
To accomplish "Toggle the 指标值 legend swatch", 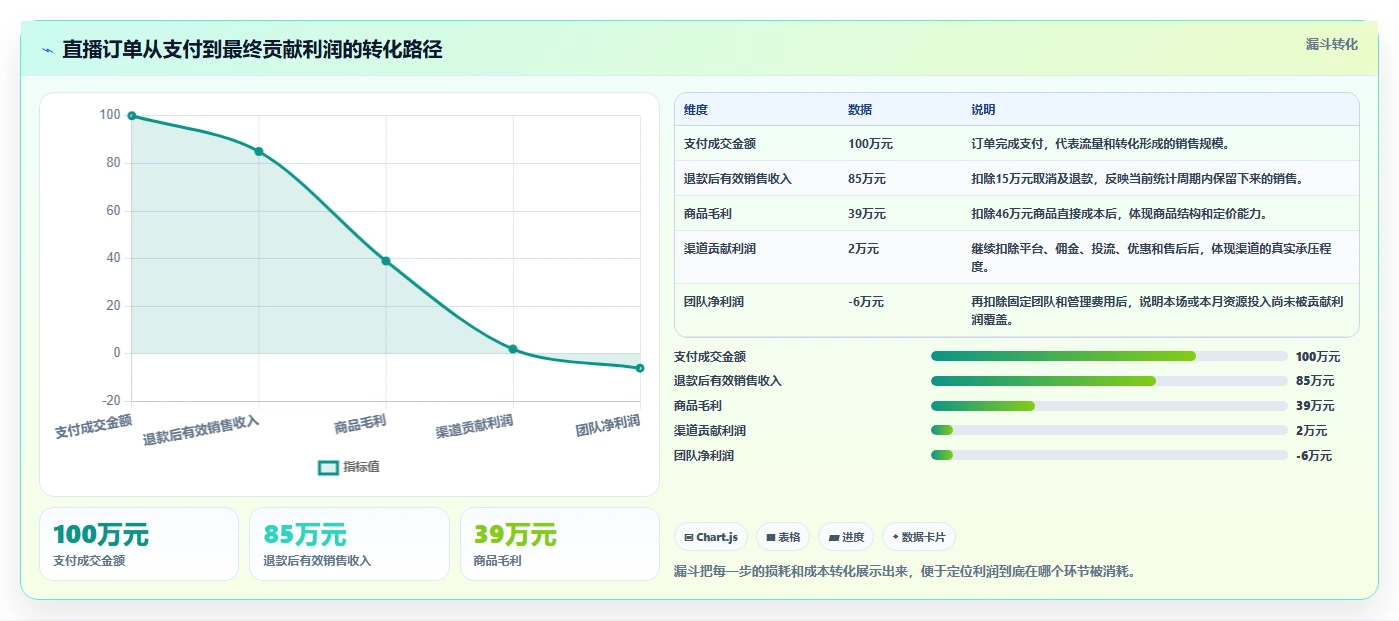I will pos(328,468).
